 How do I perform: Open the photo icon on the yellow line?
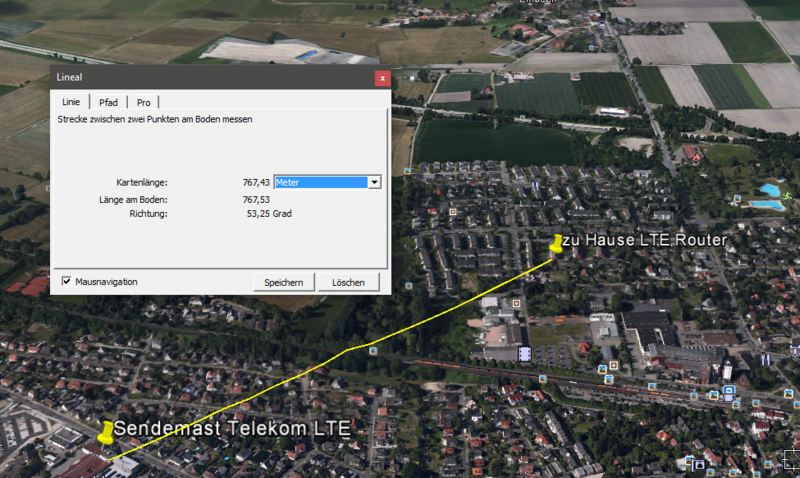[x=373, y=351]
